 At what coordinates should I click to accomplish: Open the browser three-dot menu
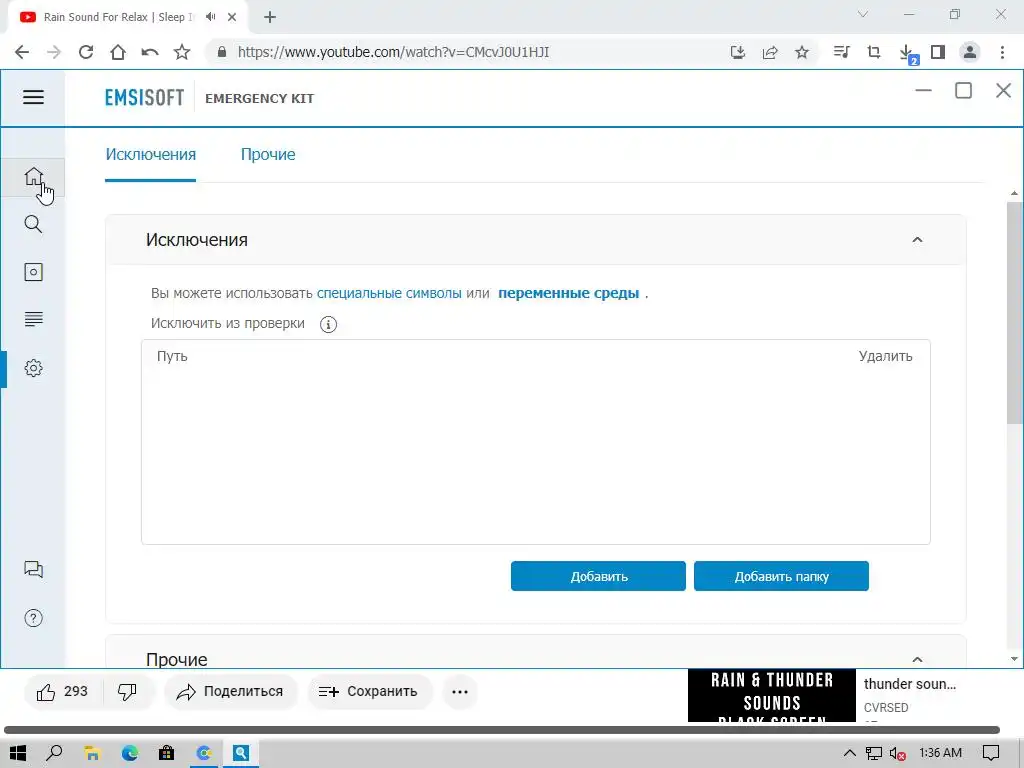(x=1002, y=52)
